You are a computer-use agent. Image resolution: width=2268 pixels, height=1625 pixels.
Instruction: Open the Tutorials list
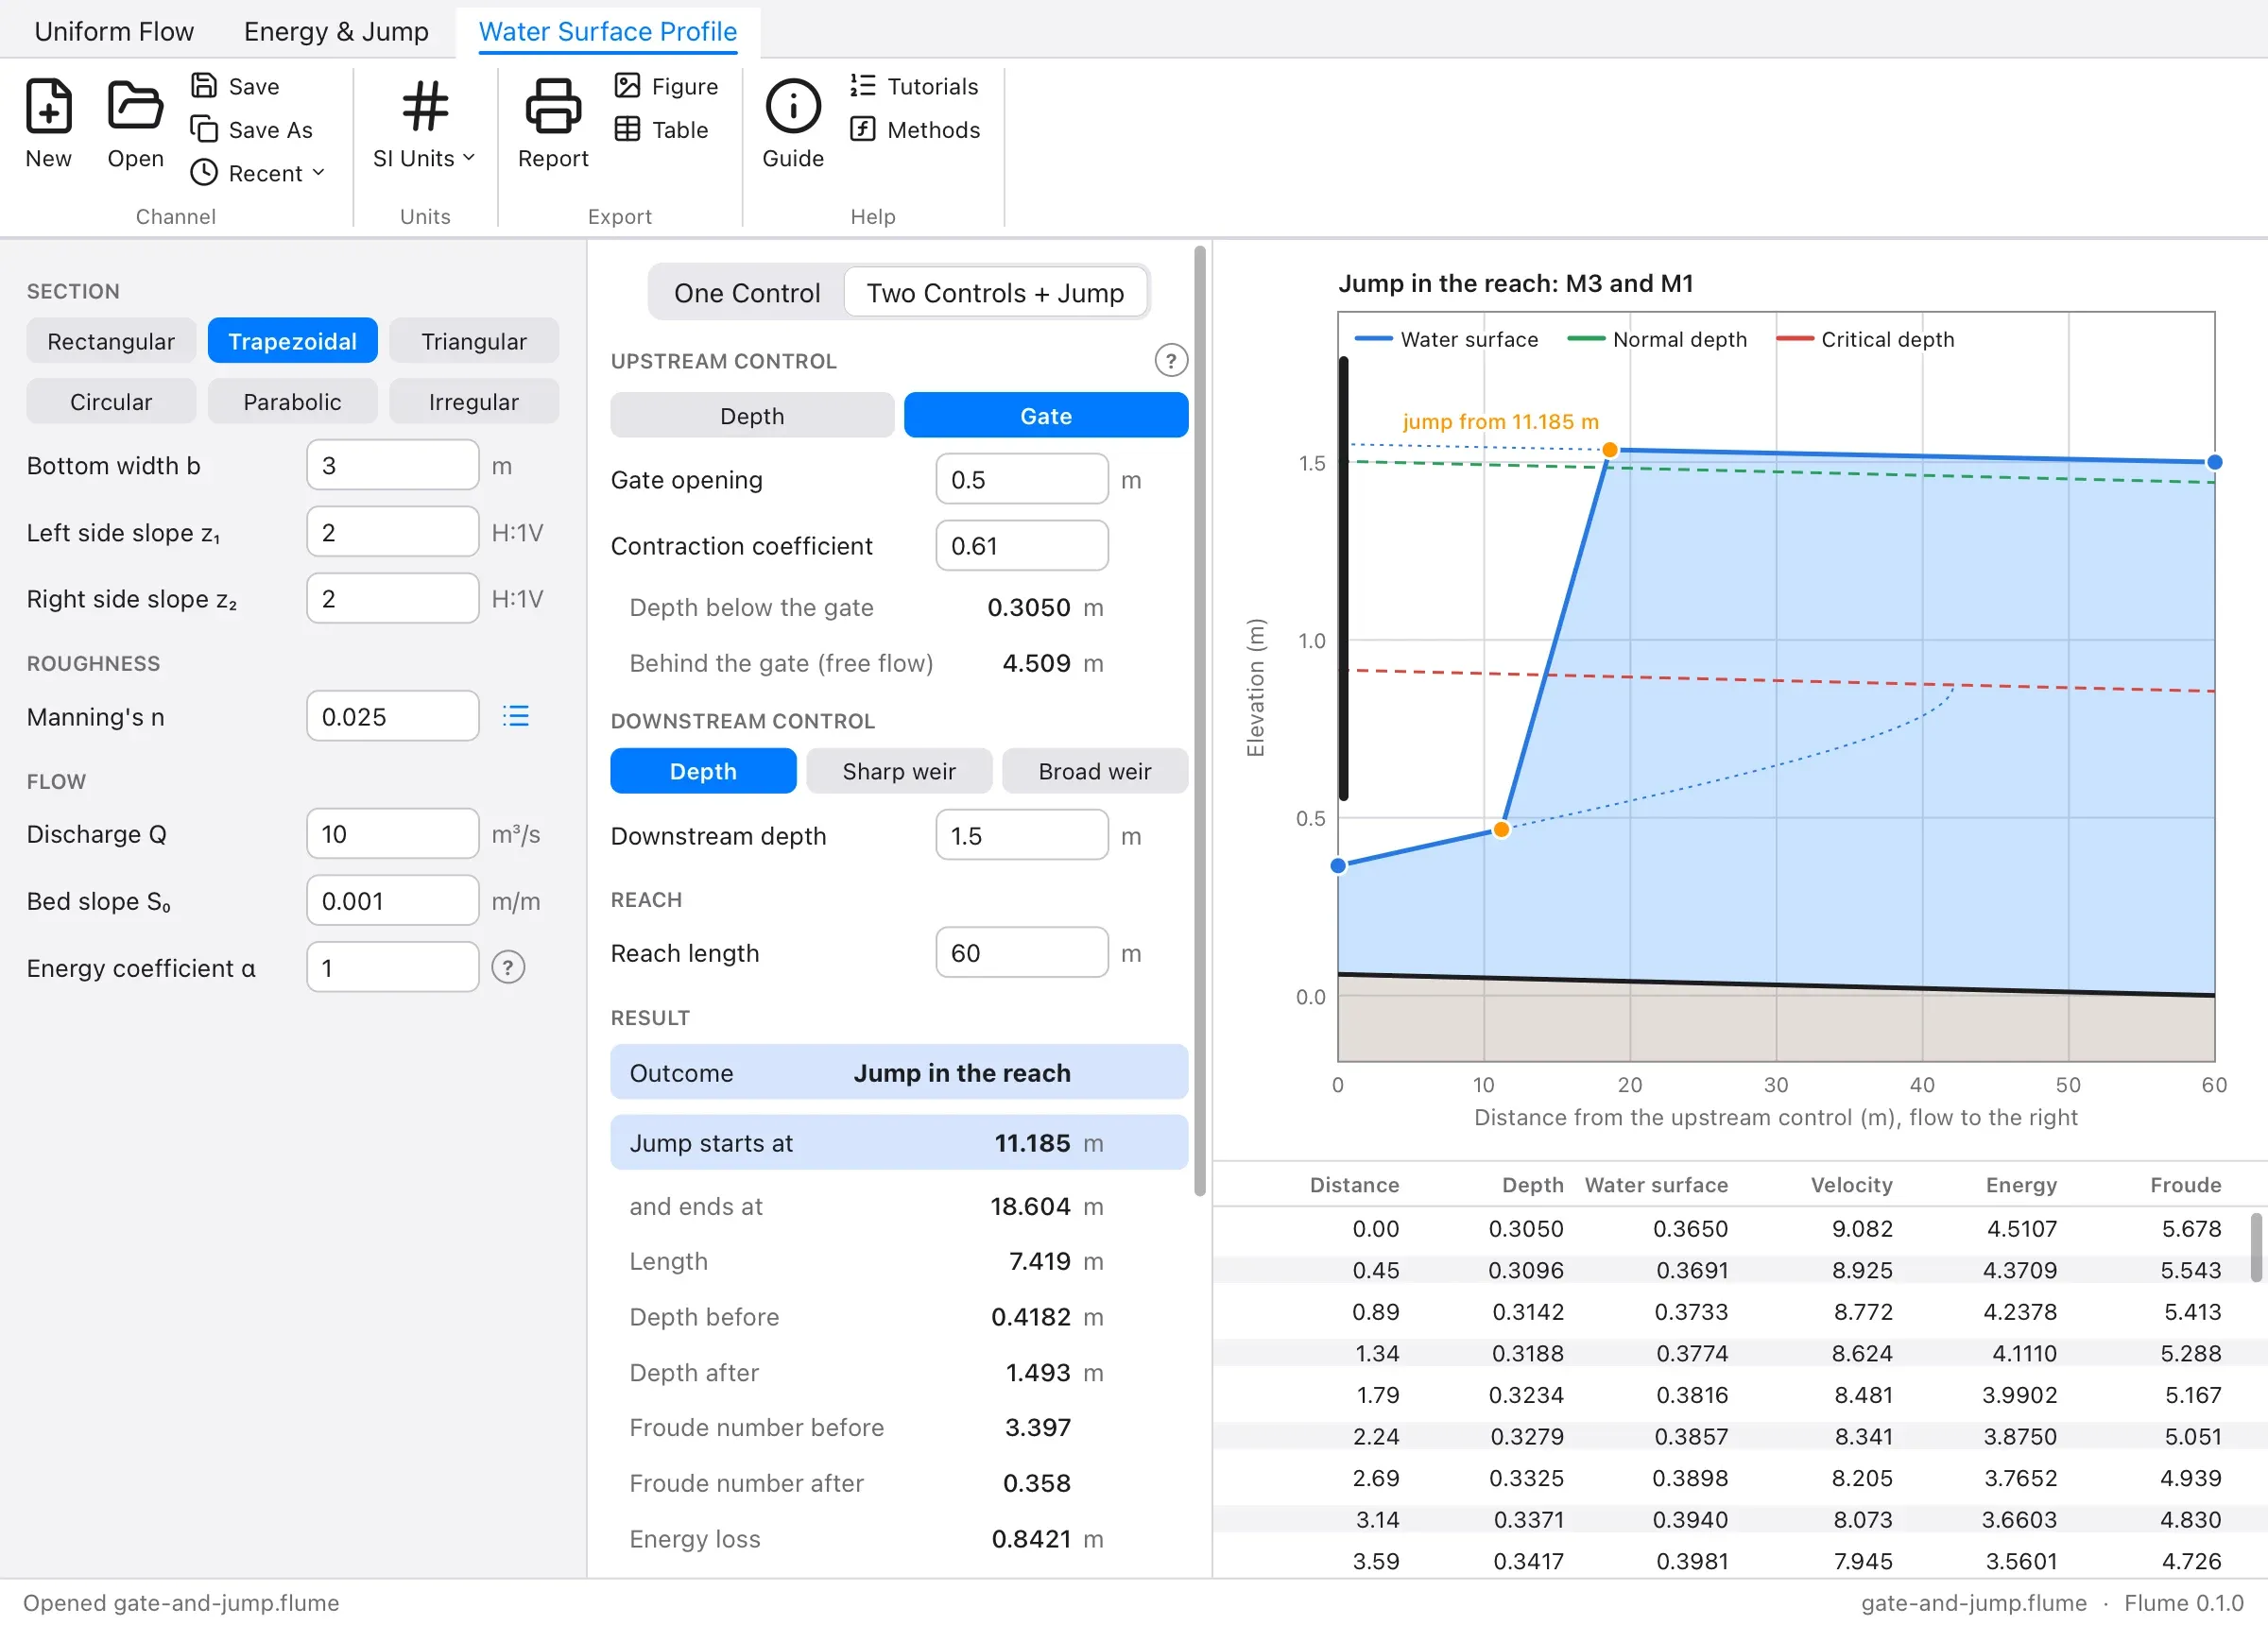point(914,86)
